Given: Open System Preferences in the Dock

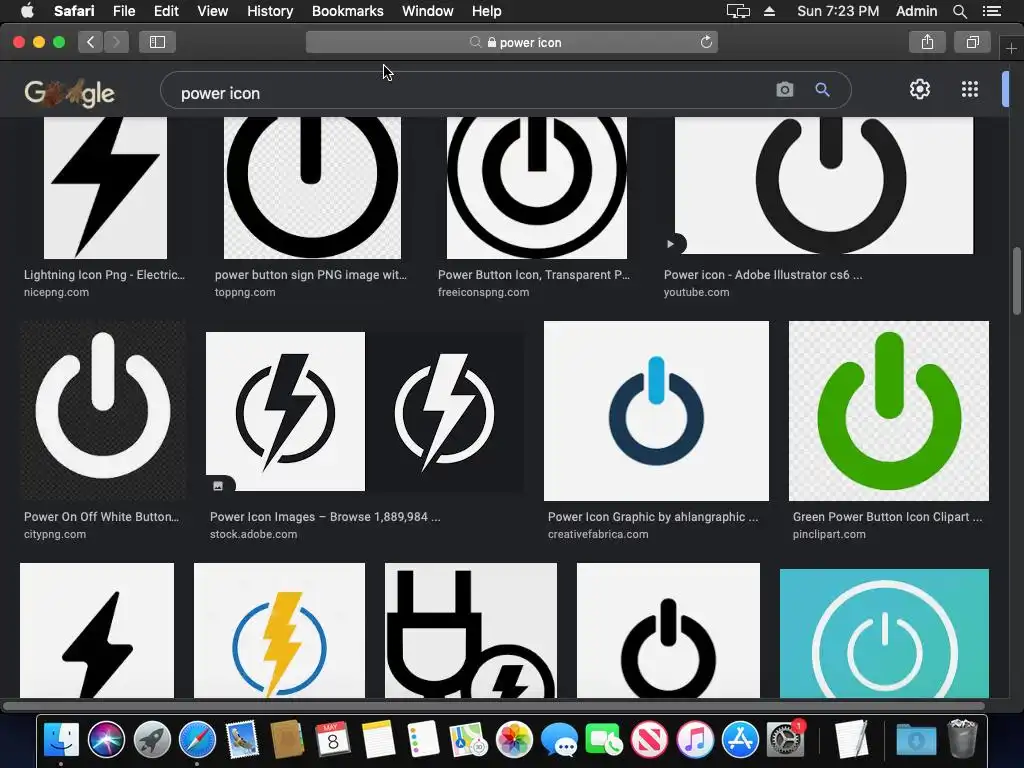Looking at the screenshot, I should click(x=785, y=740).
